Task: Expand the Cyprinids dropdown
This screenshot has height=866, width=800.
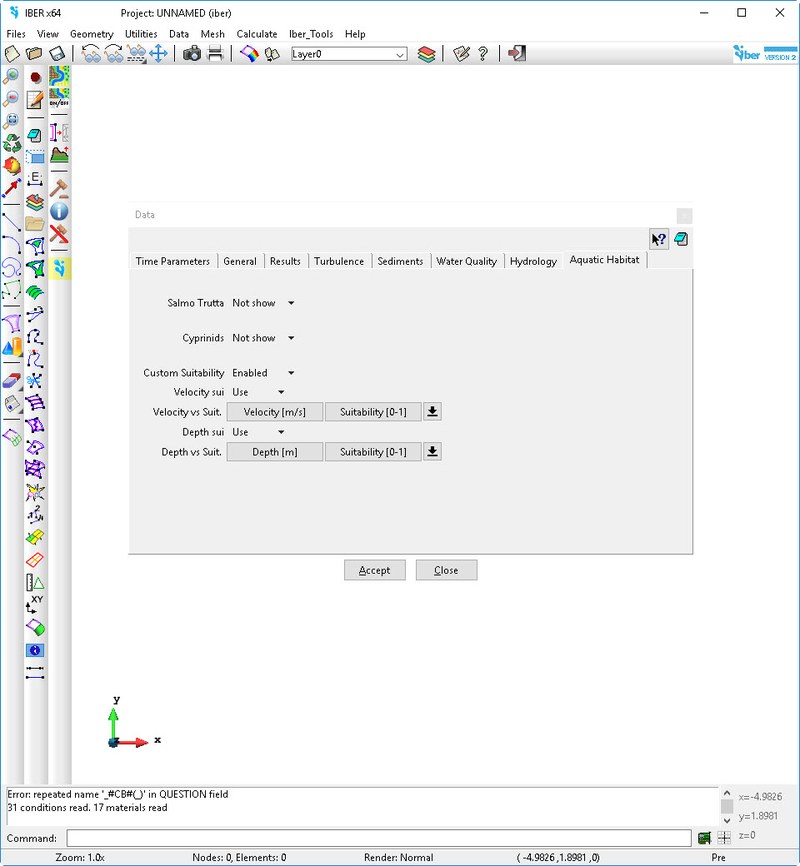Action: click(263, 338)
